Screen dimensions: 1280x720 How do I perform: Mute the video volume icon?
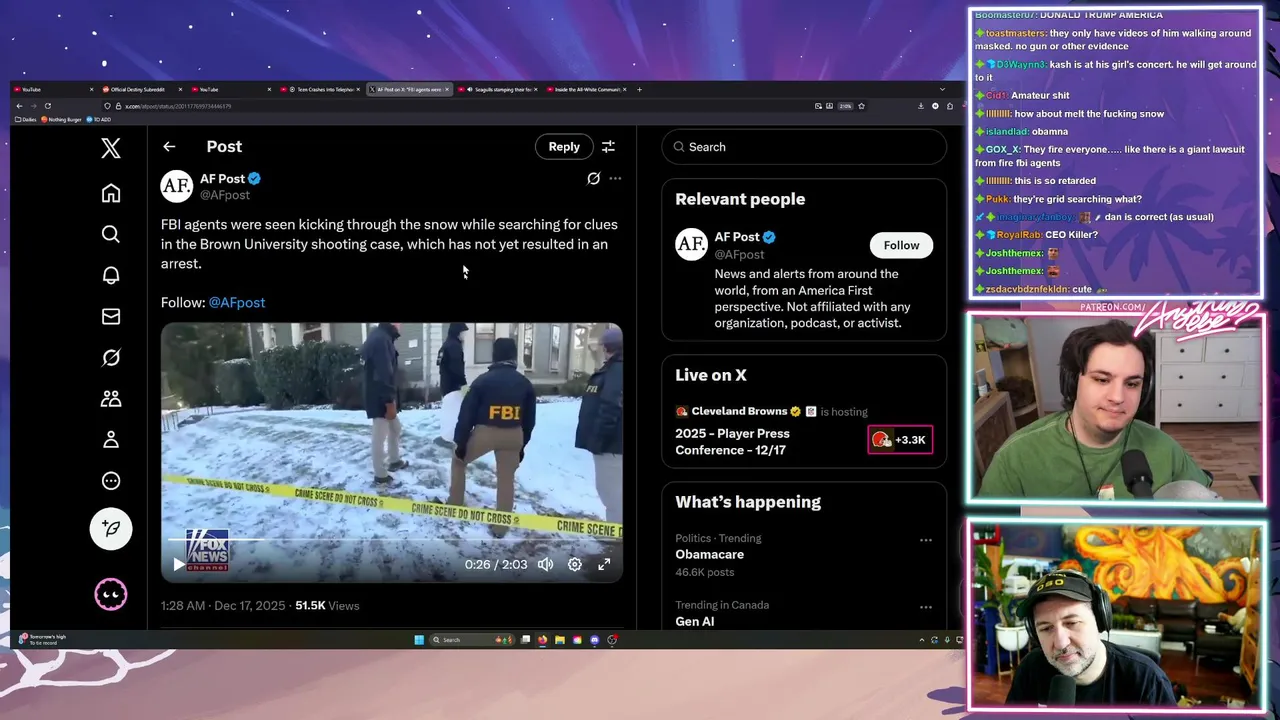click(545, 565)
